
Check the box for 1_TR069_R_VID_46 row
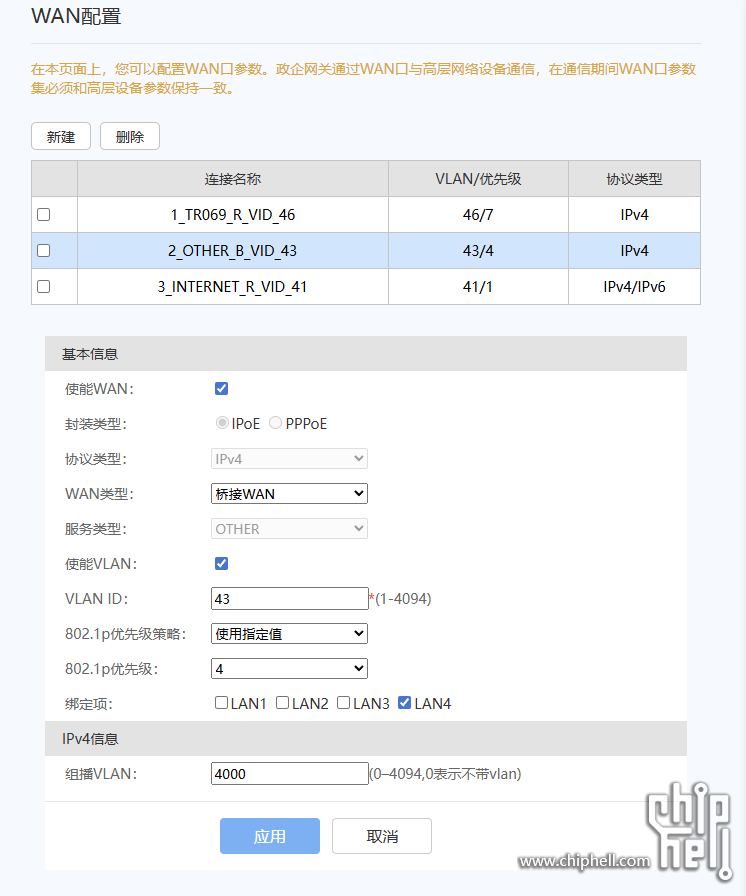(43, 214)
